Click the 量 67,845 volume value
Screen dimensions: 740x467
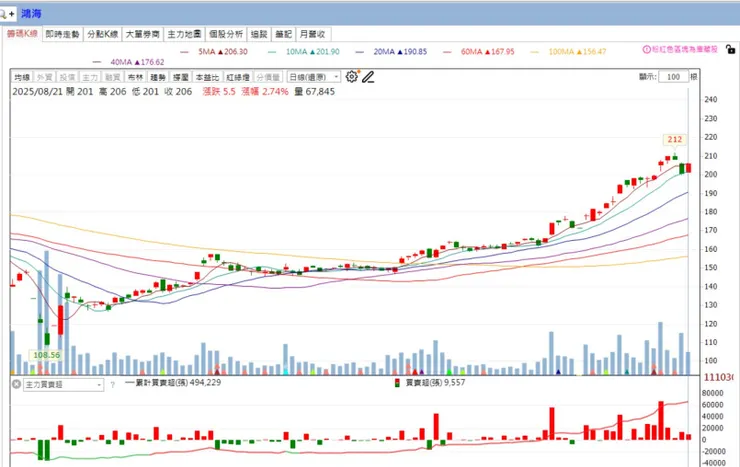pos(315,92)
